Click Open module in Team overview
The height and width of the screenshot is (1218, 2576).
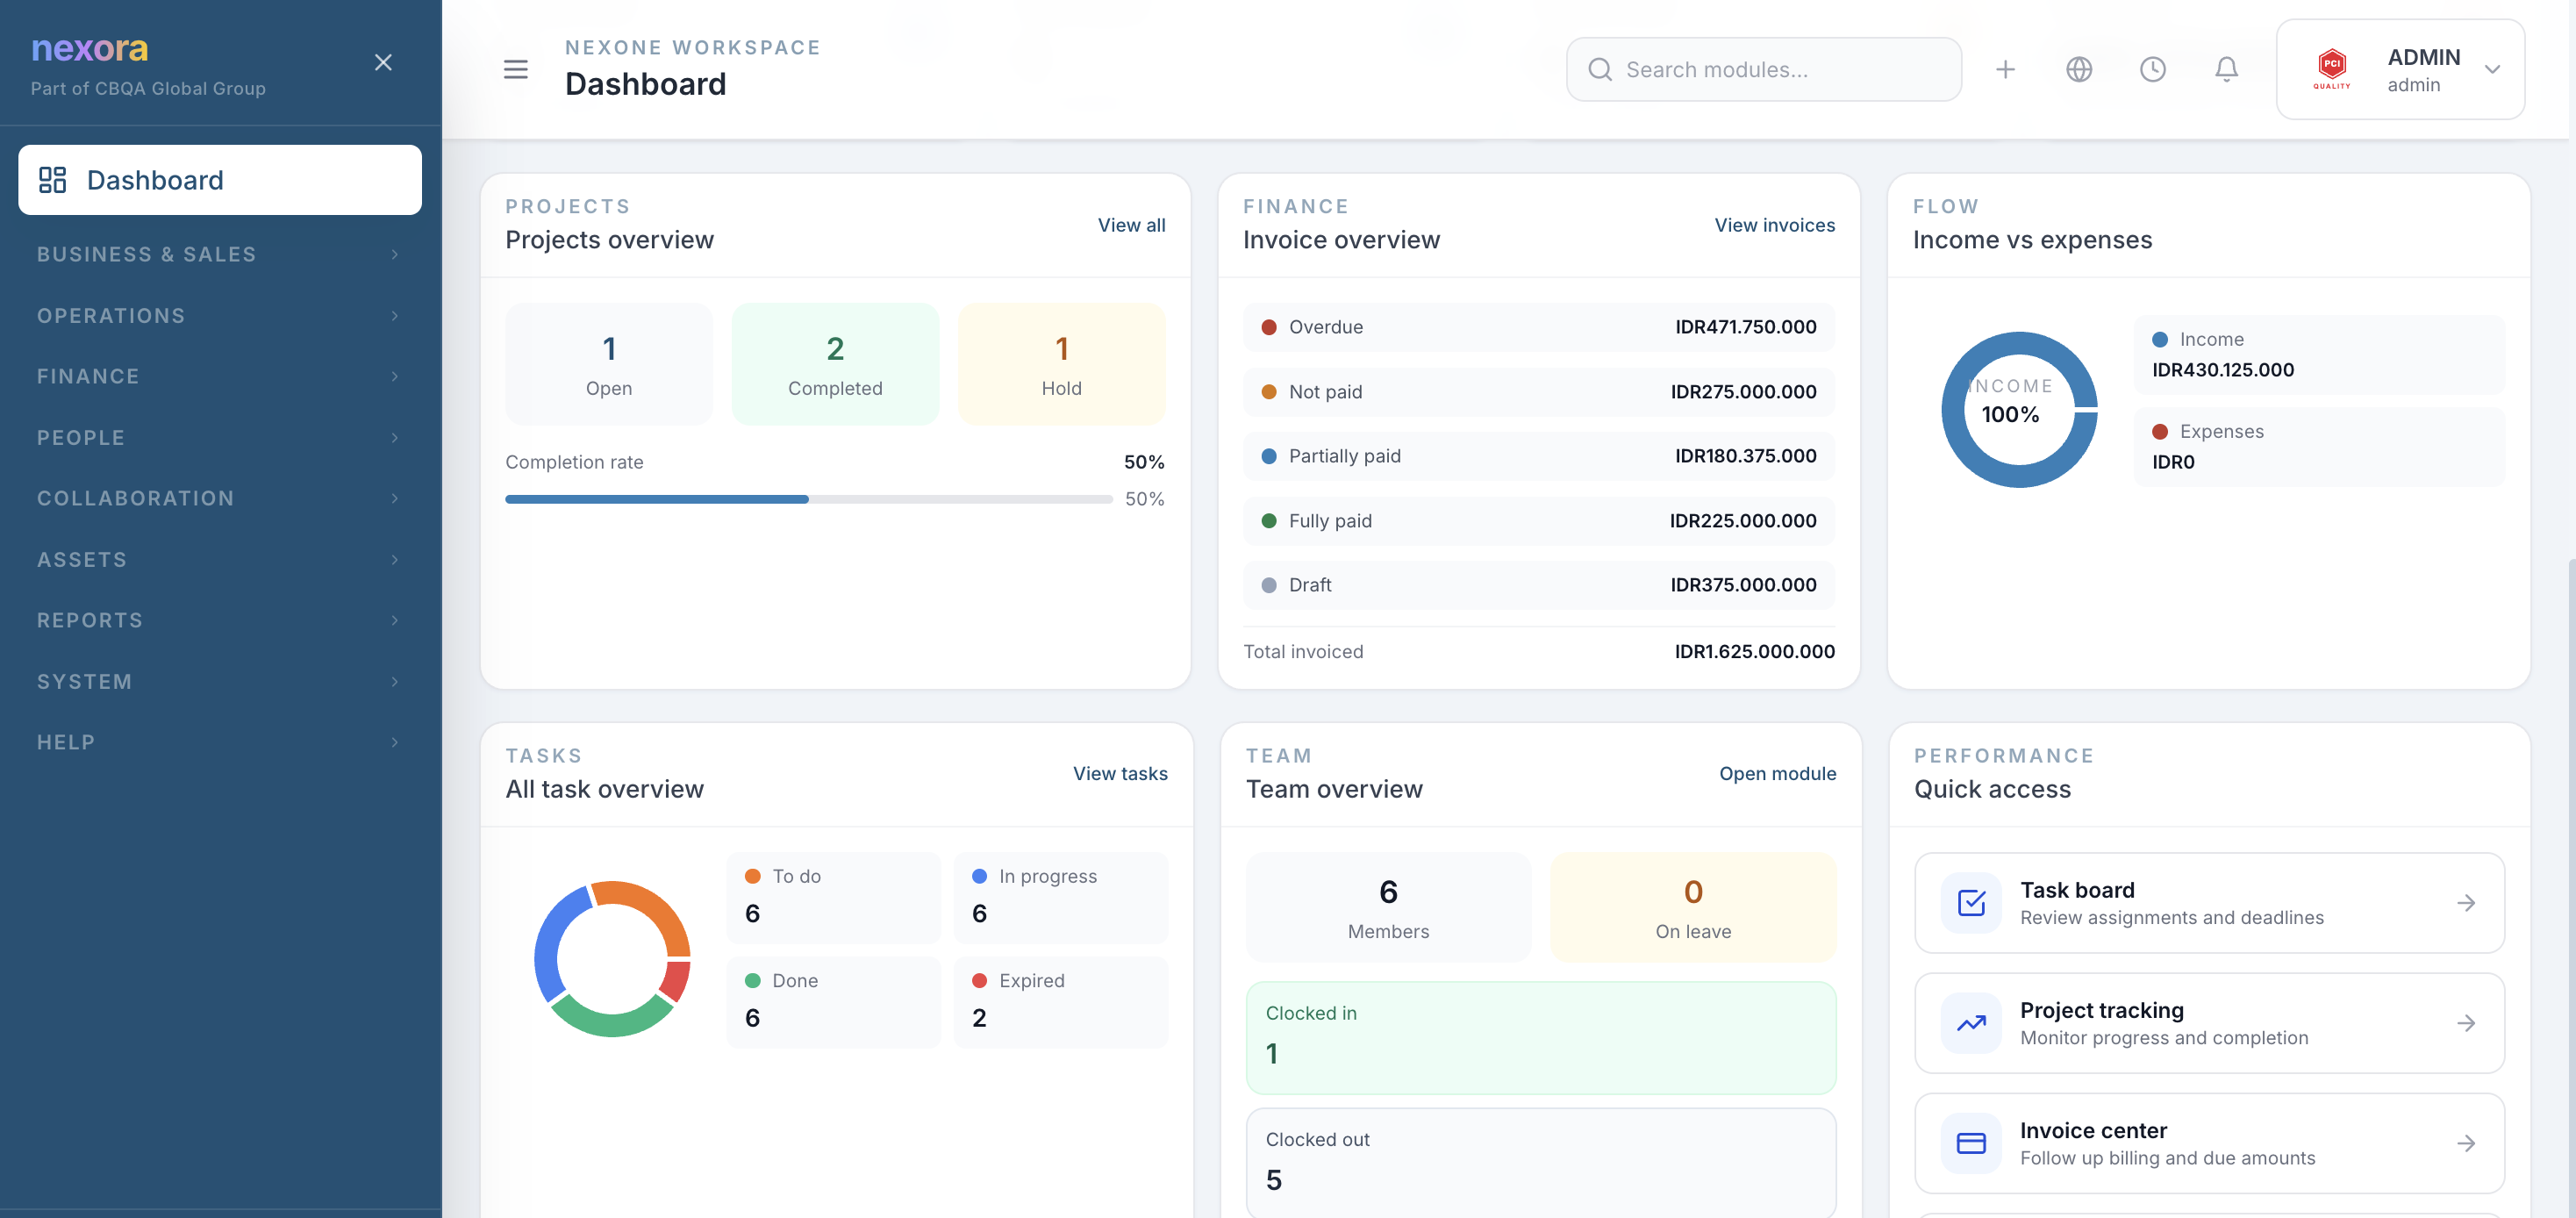[1777, 774]
